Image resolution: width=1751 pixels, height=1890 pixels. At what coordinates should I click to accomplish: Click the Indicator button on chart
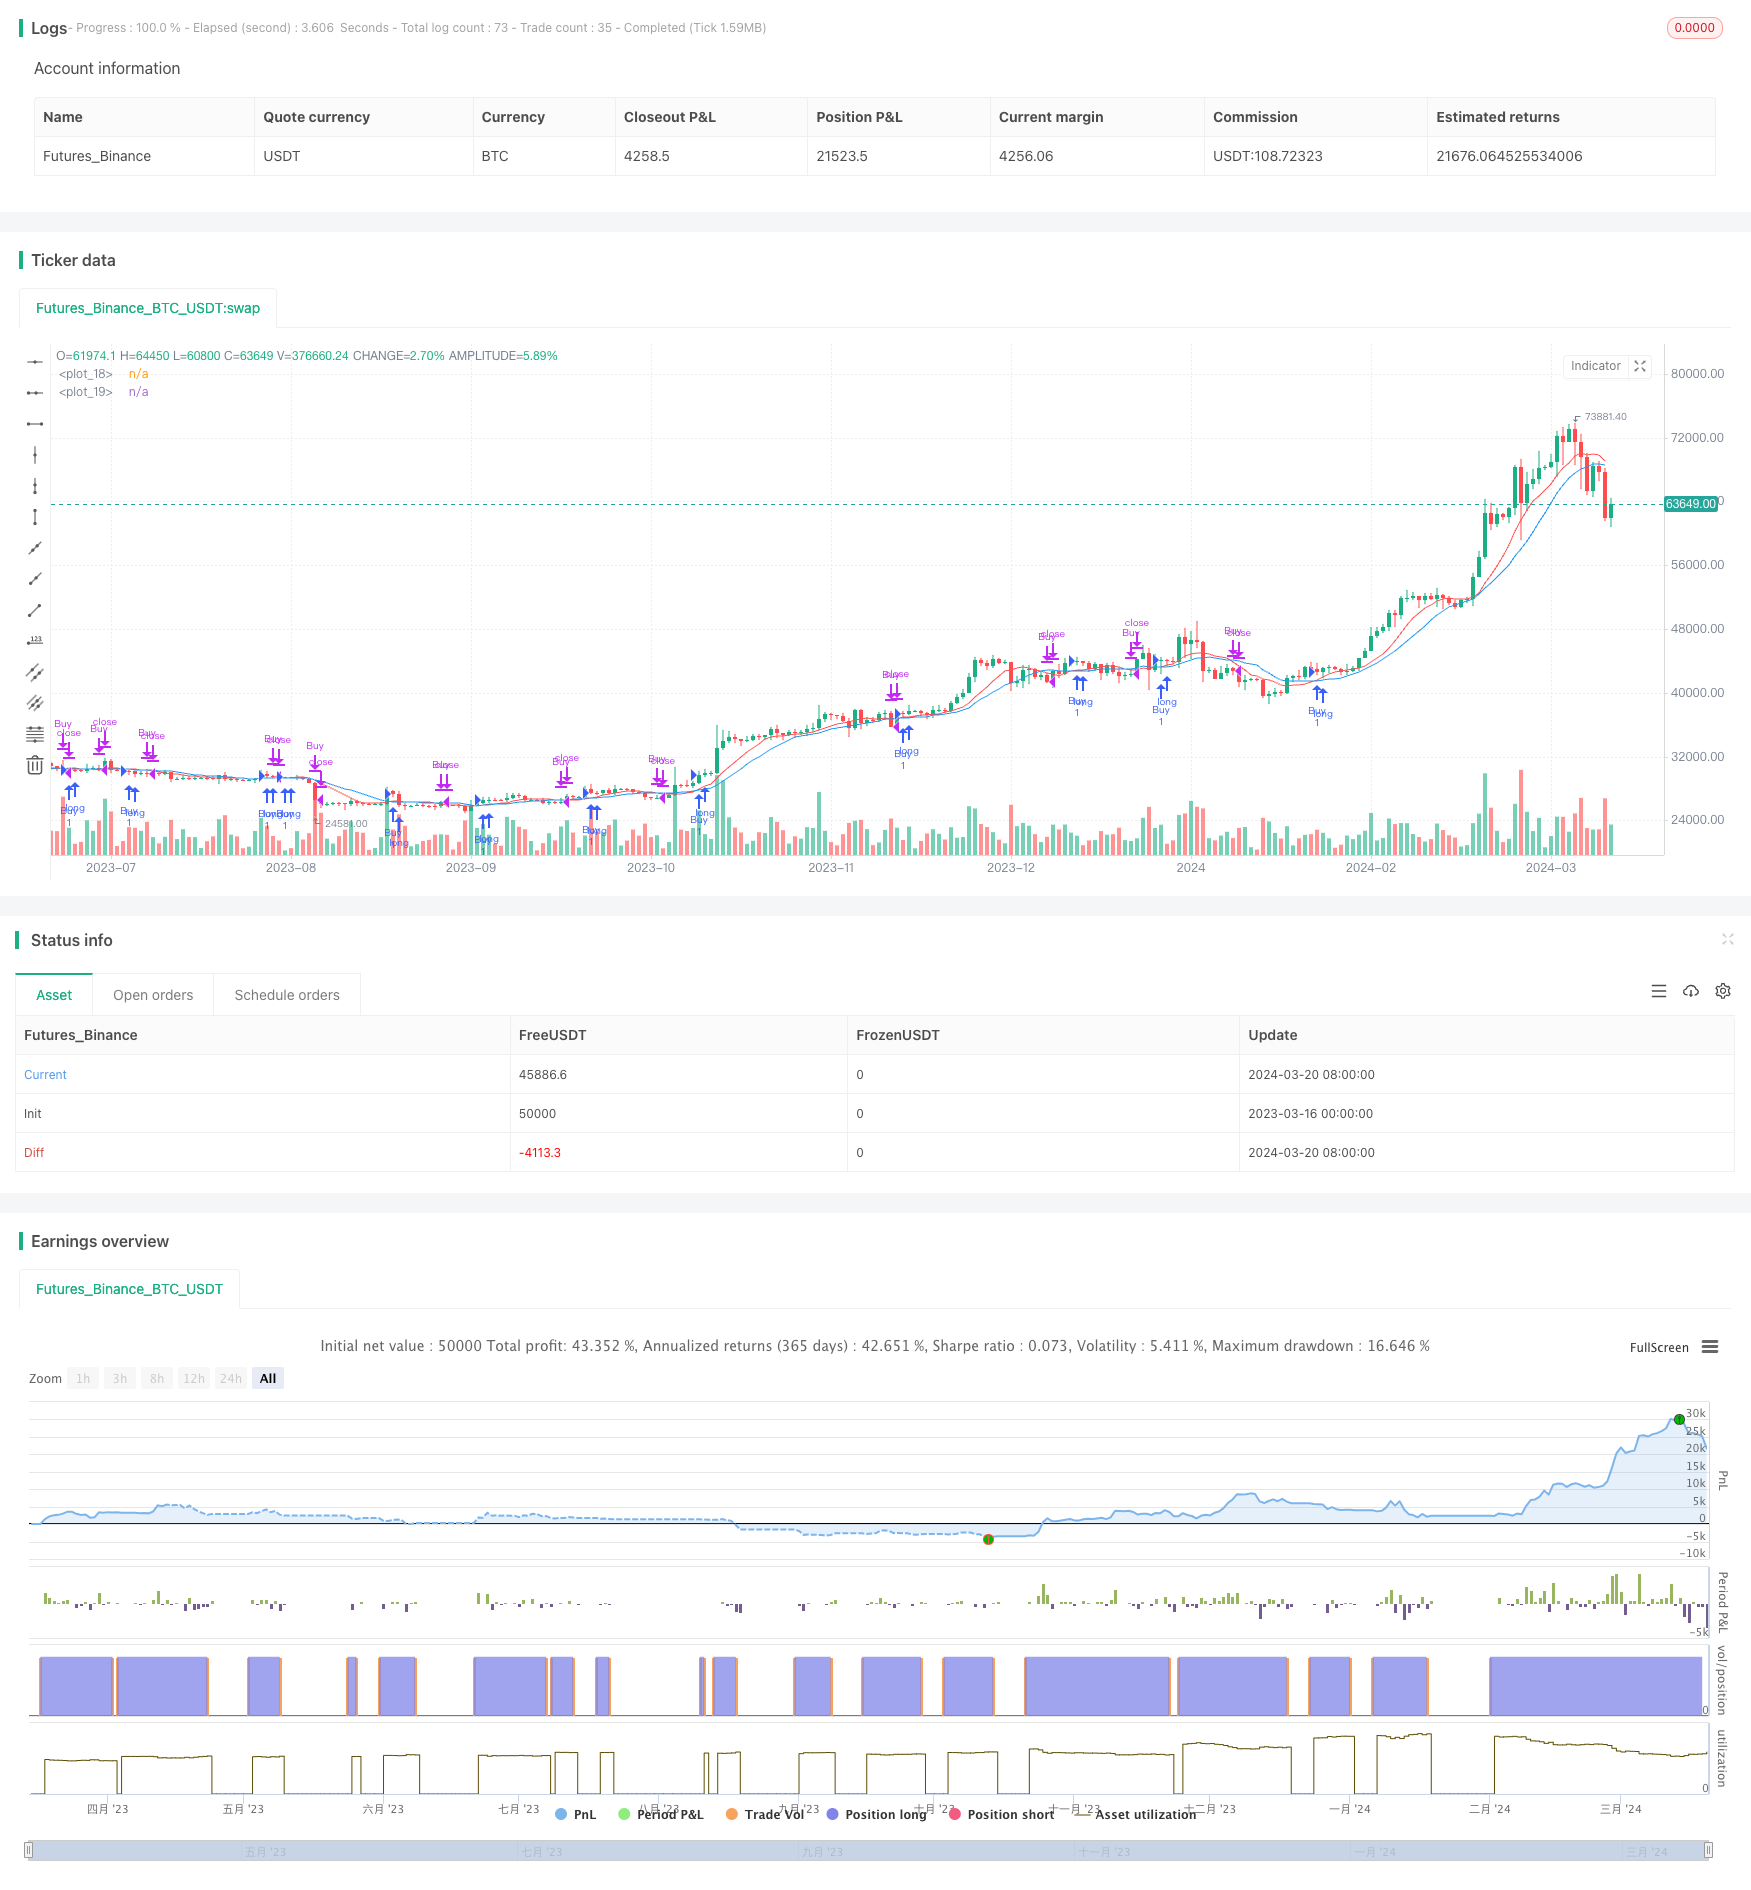coord(1596,366)
